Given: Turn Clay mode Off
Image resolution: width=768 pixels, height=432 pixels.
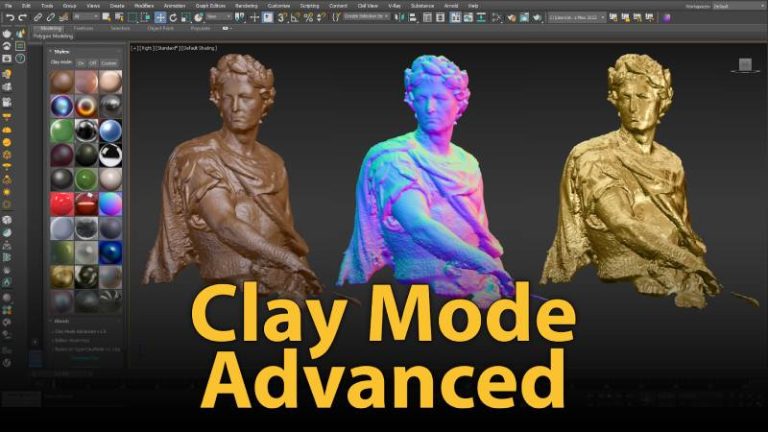Looking at the screenshot, I should (x=93, y=62).
